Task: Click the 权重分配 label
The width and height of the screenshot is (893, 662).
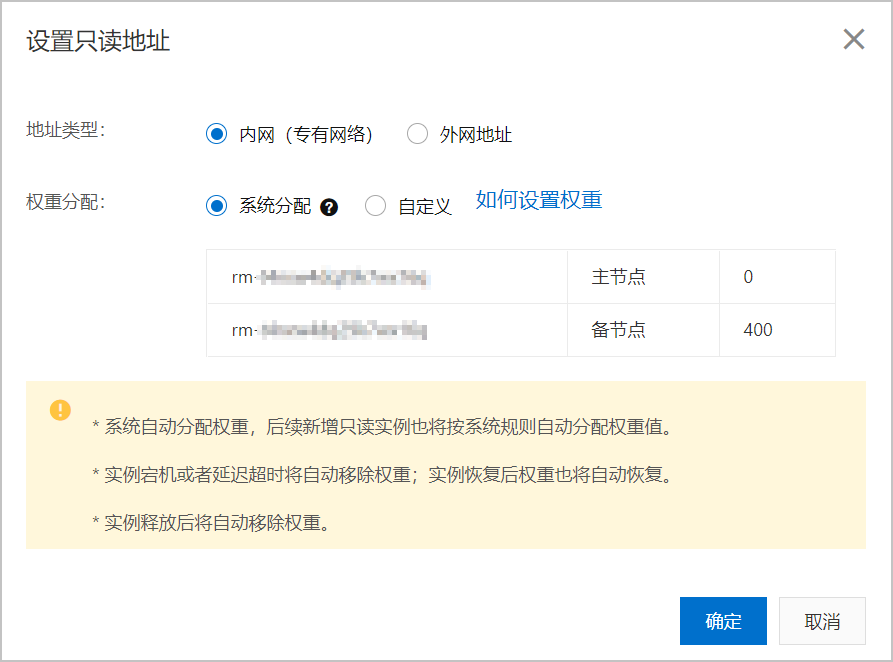Action: point(65,202)
